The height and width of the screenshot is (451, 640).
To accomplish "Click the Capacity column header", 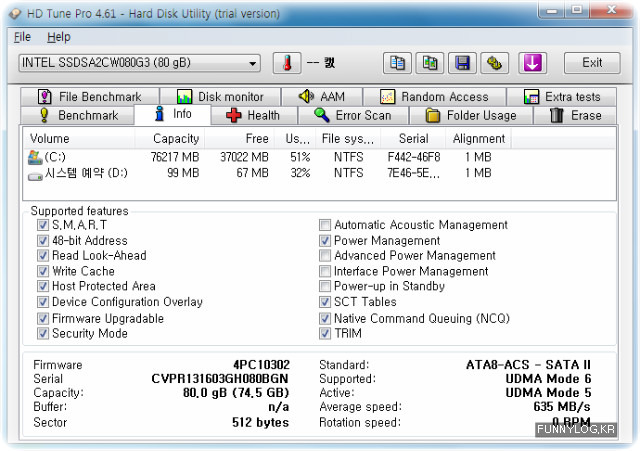I will pos(170,139).
